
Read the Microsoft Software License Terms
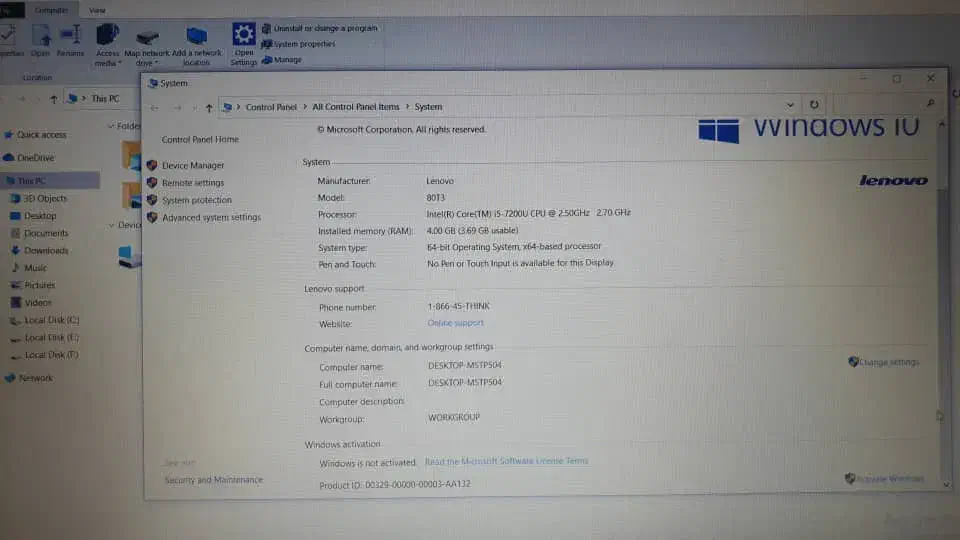(506, 461)
